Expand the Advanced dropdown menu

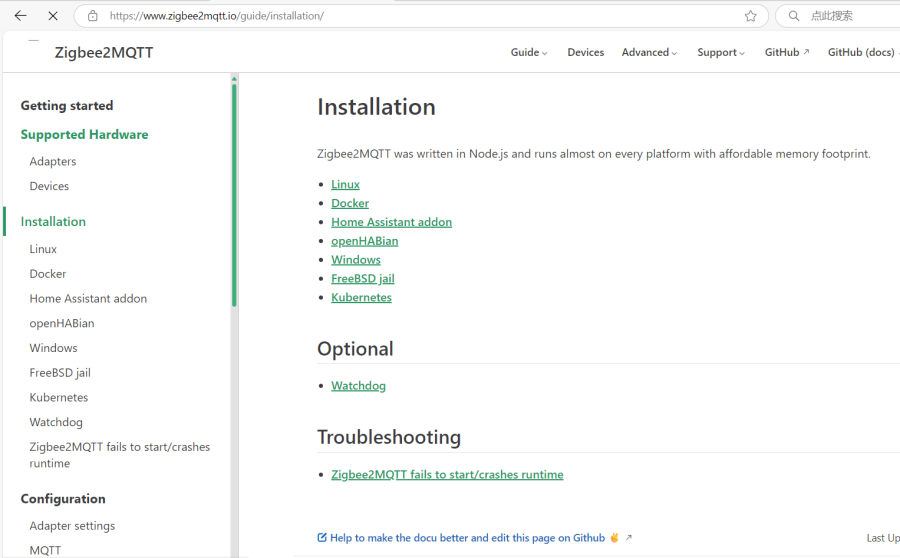point(649,52)
